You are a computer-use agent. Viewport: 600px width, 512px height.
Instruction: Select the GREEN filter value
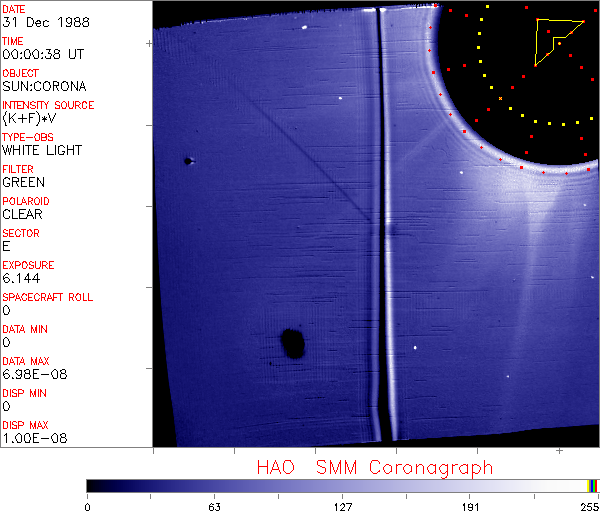[x=23, y=183]
